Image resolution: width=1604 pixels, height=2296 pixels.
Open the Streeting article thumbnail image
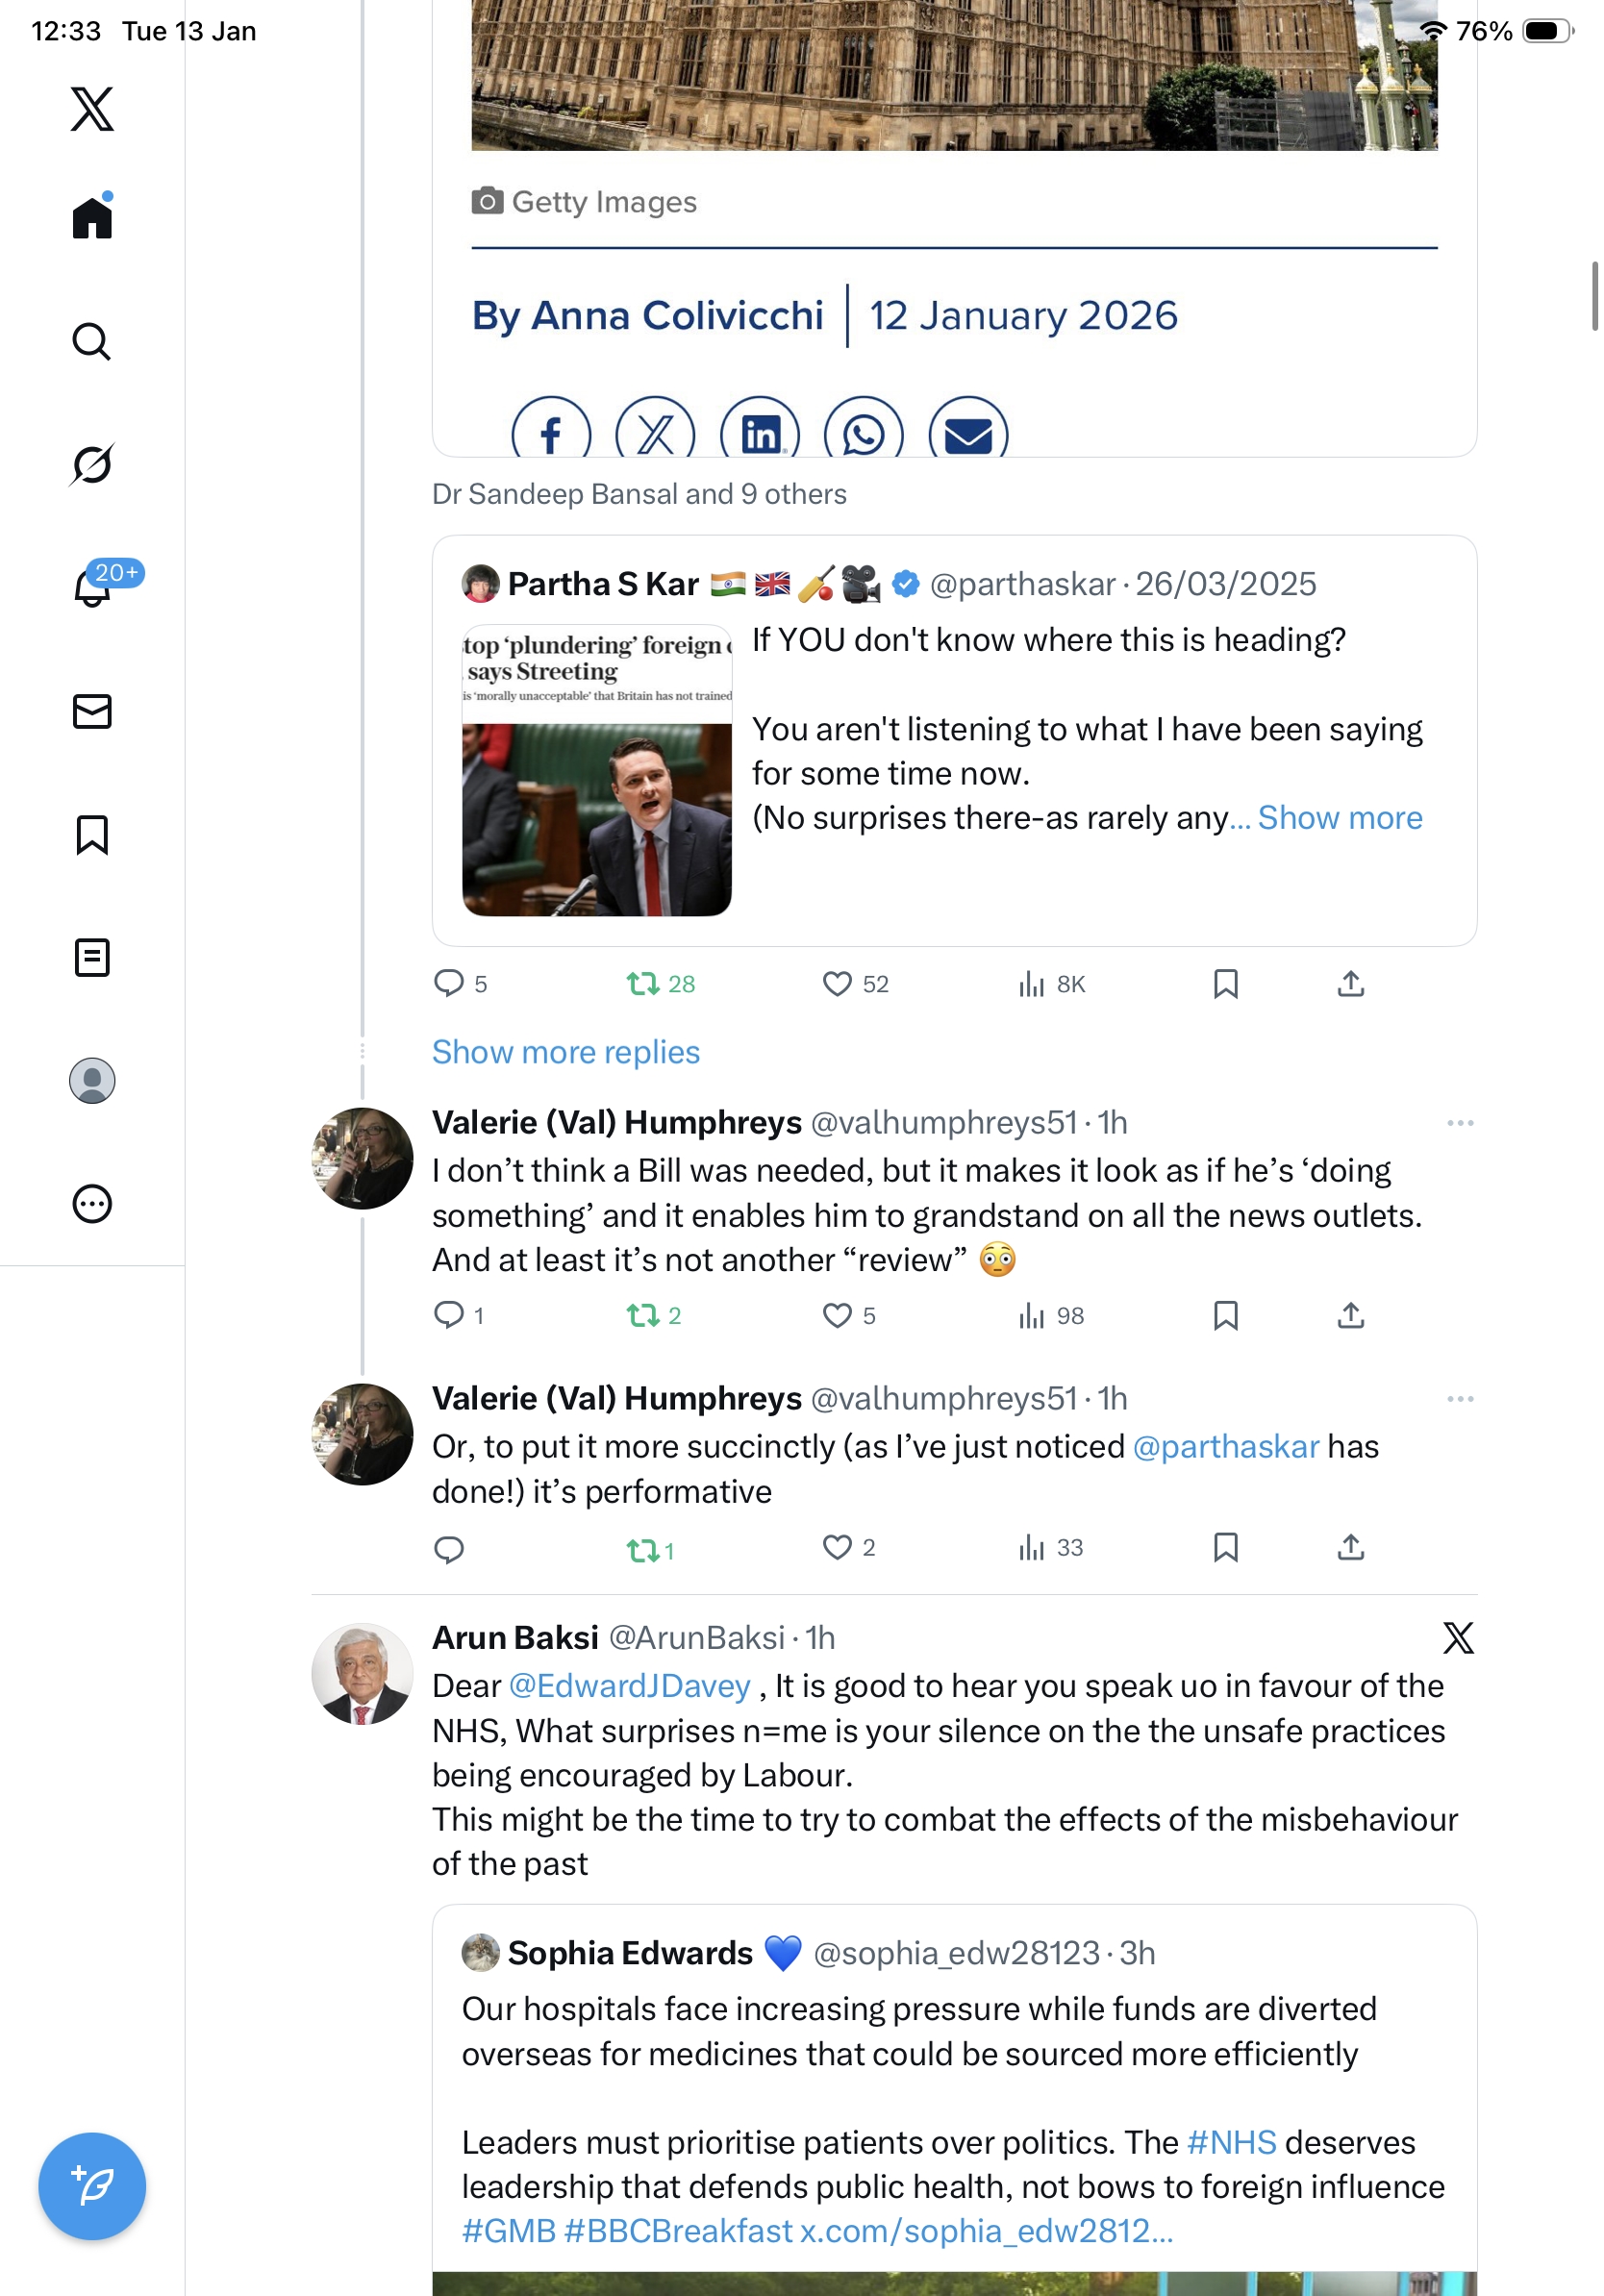point(596,770)
